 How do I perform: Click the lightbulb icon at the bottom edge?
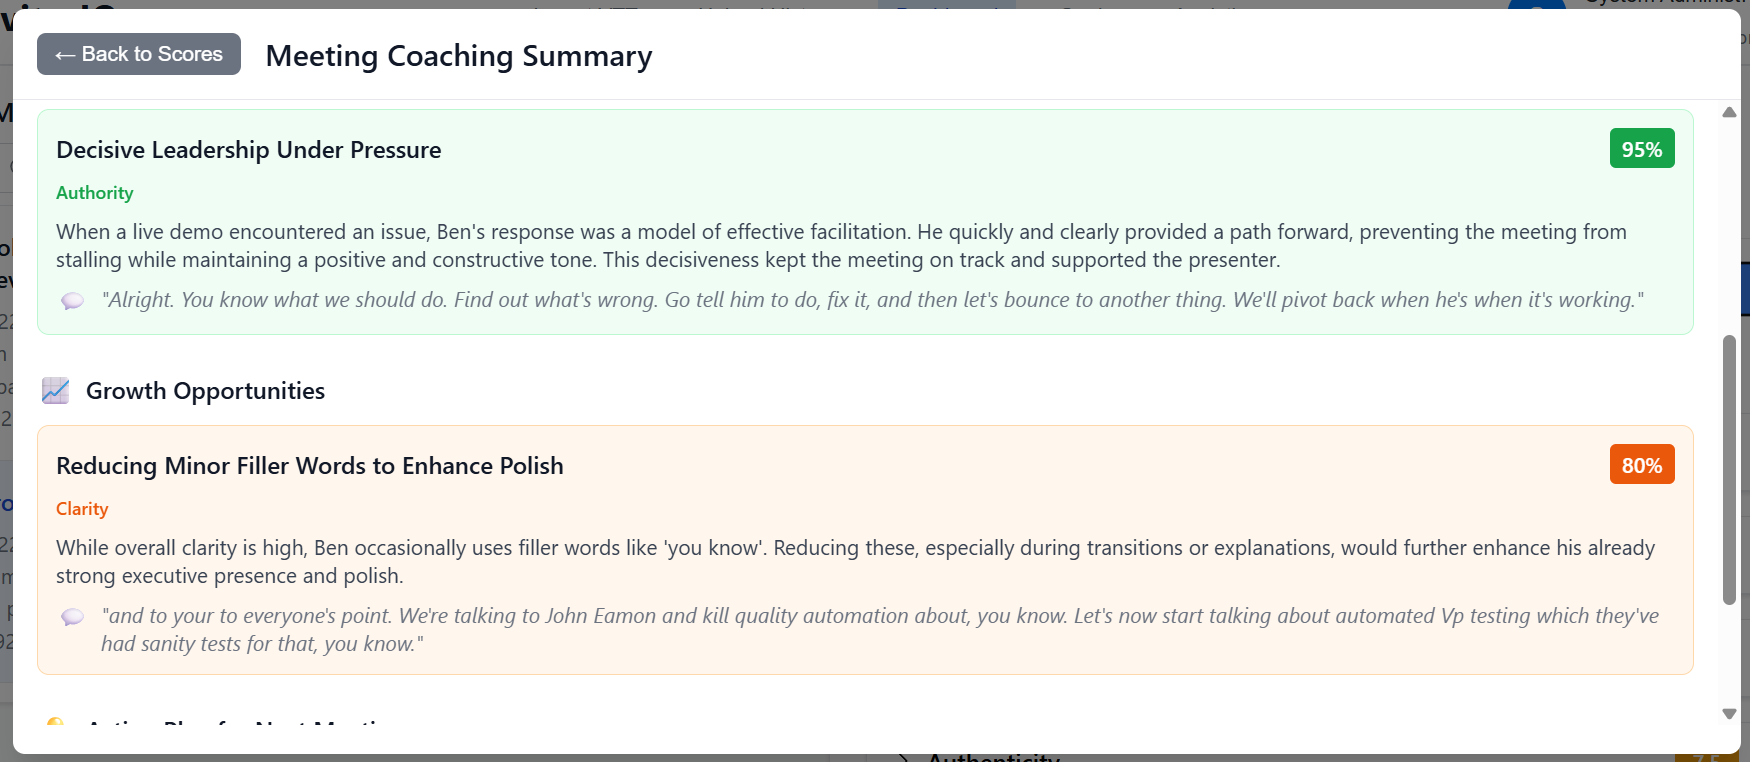(x=56, y=722)
